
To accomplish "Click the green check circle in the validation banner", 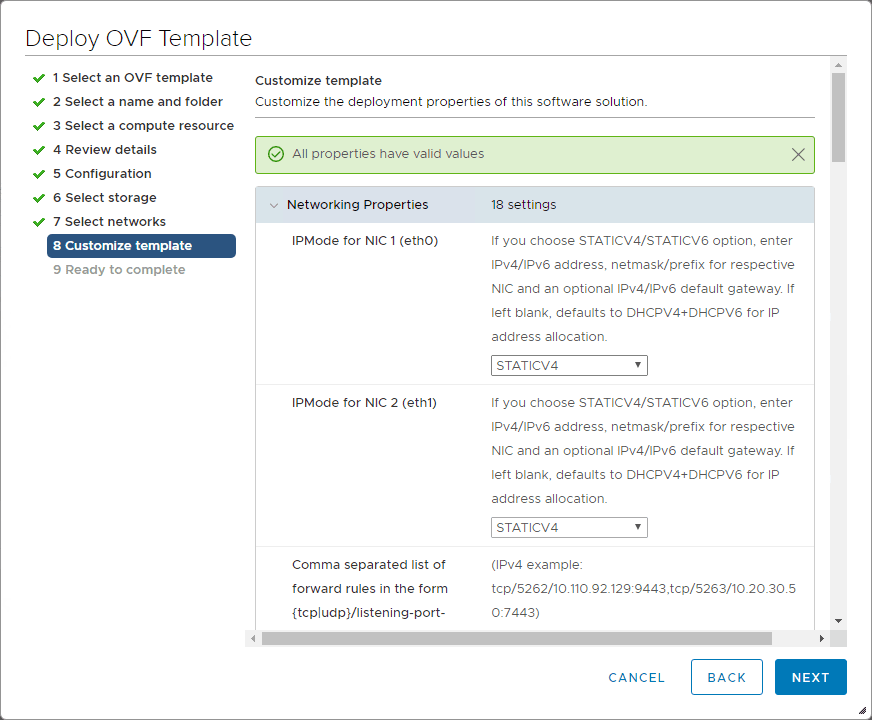I will click(274, 154).
